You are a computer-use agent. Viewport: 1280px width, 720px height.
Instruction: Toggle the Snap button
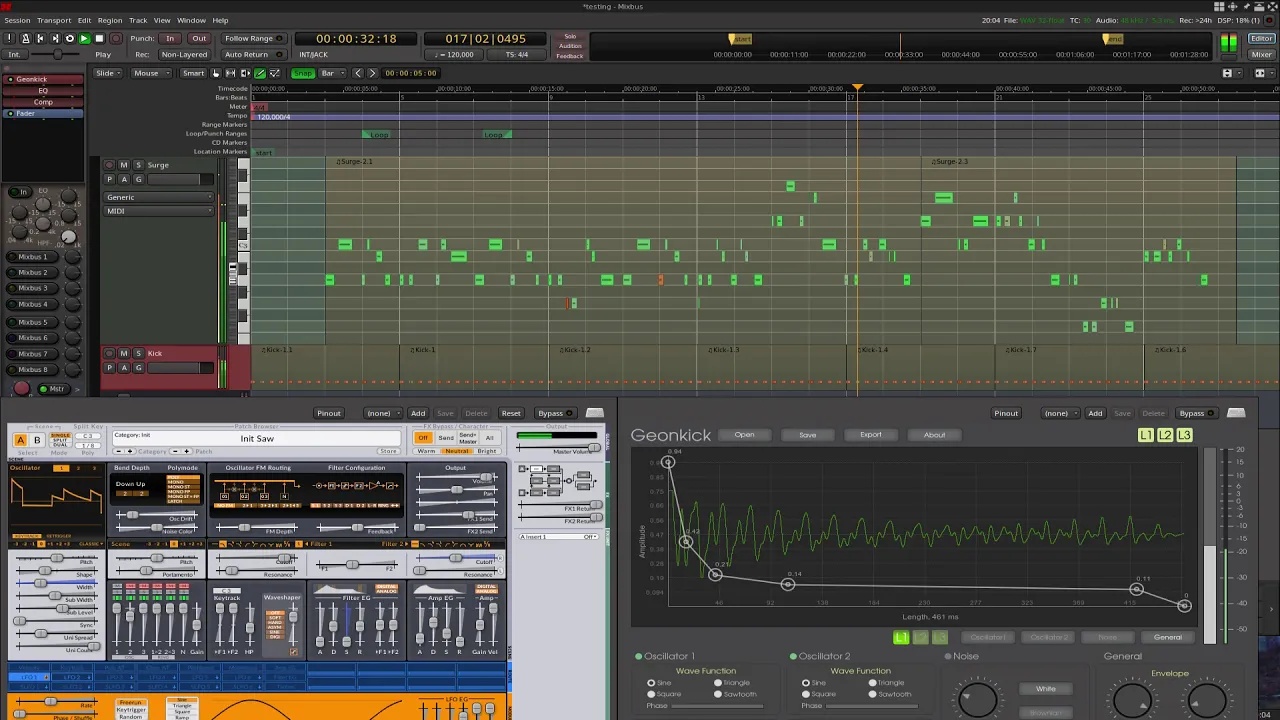[303, 73]
